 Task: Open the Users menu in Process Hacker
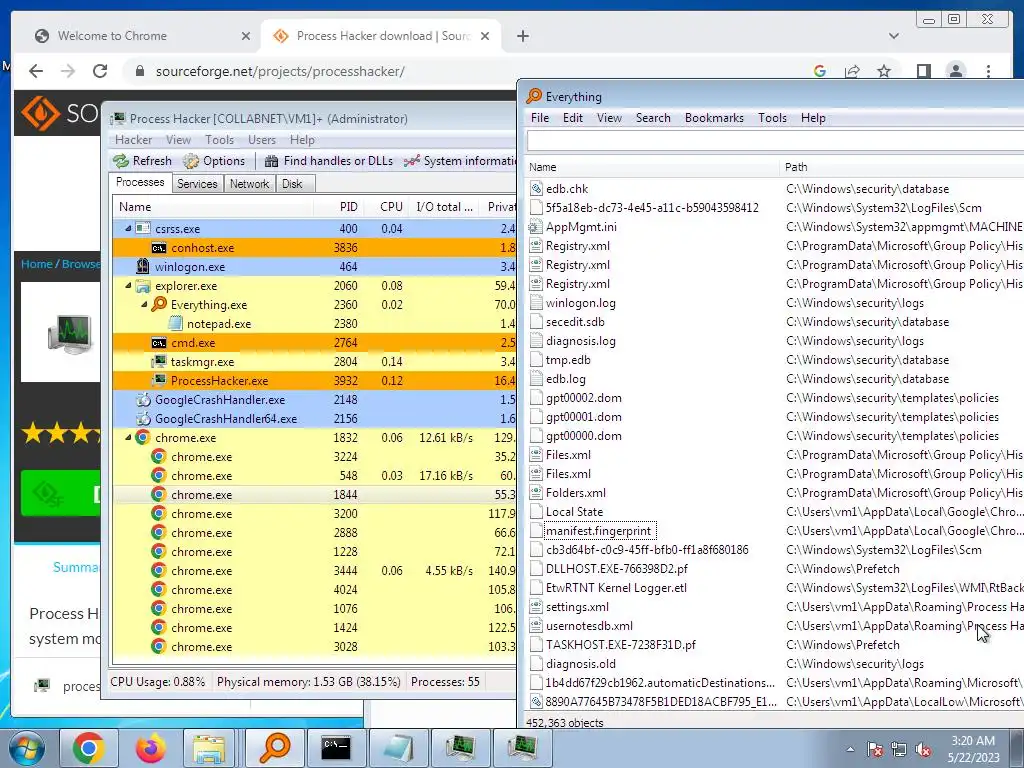(x=262, y=140)
